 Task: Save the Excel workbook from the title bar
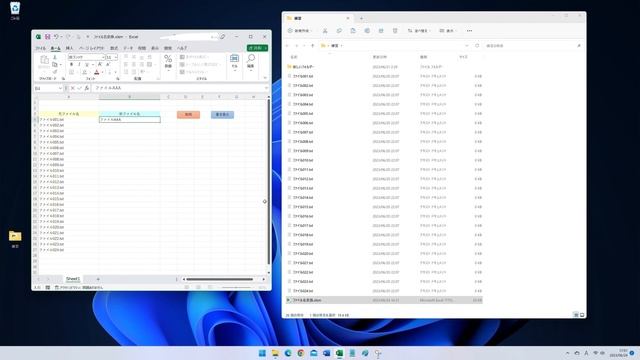[x=47, y=37]
